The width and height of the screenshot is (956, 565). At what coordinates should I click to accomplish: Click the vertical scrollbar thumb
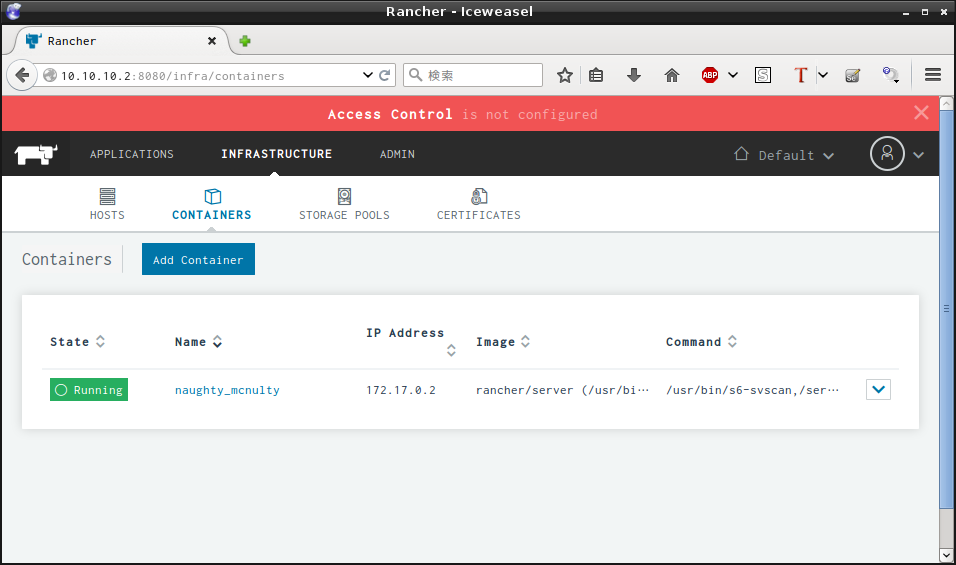(946, 308)
